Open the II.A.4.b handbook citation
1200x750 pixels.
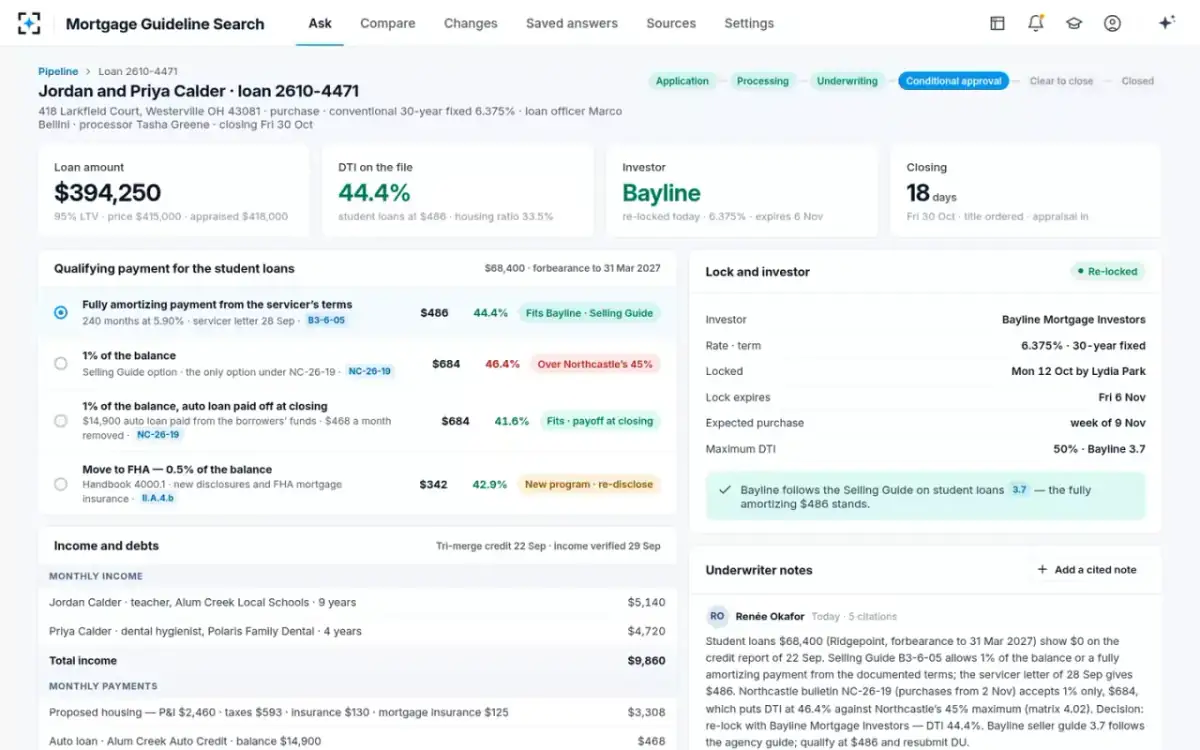pyautogui.click(x=157, y=498)
